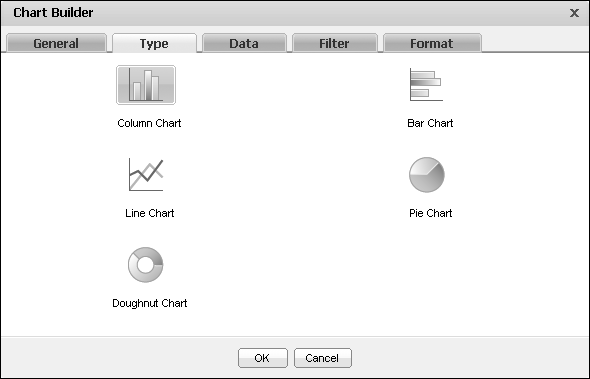Click the "Pie Chart" text label
This screenshot has width=590, height=379.
pyautogui.click(x=430, y=213)
